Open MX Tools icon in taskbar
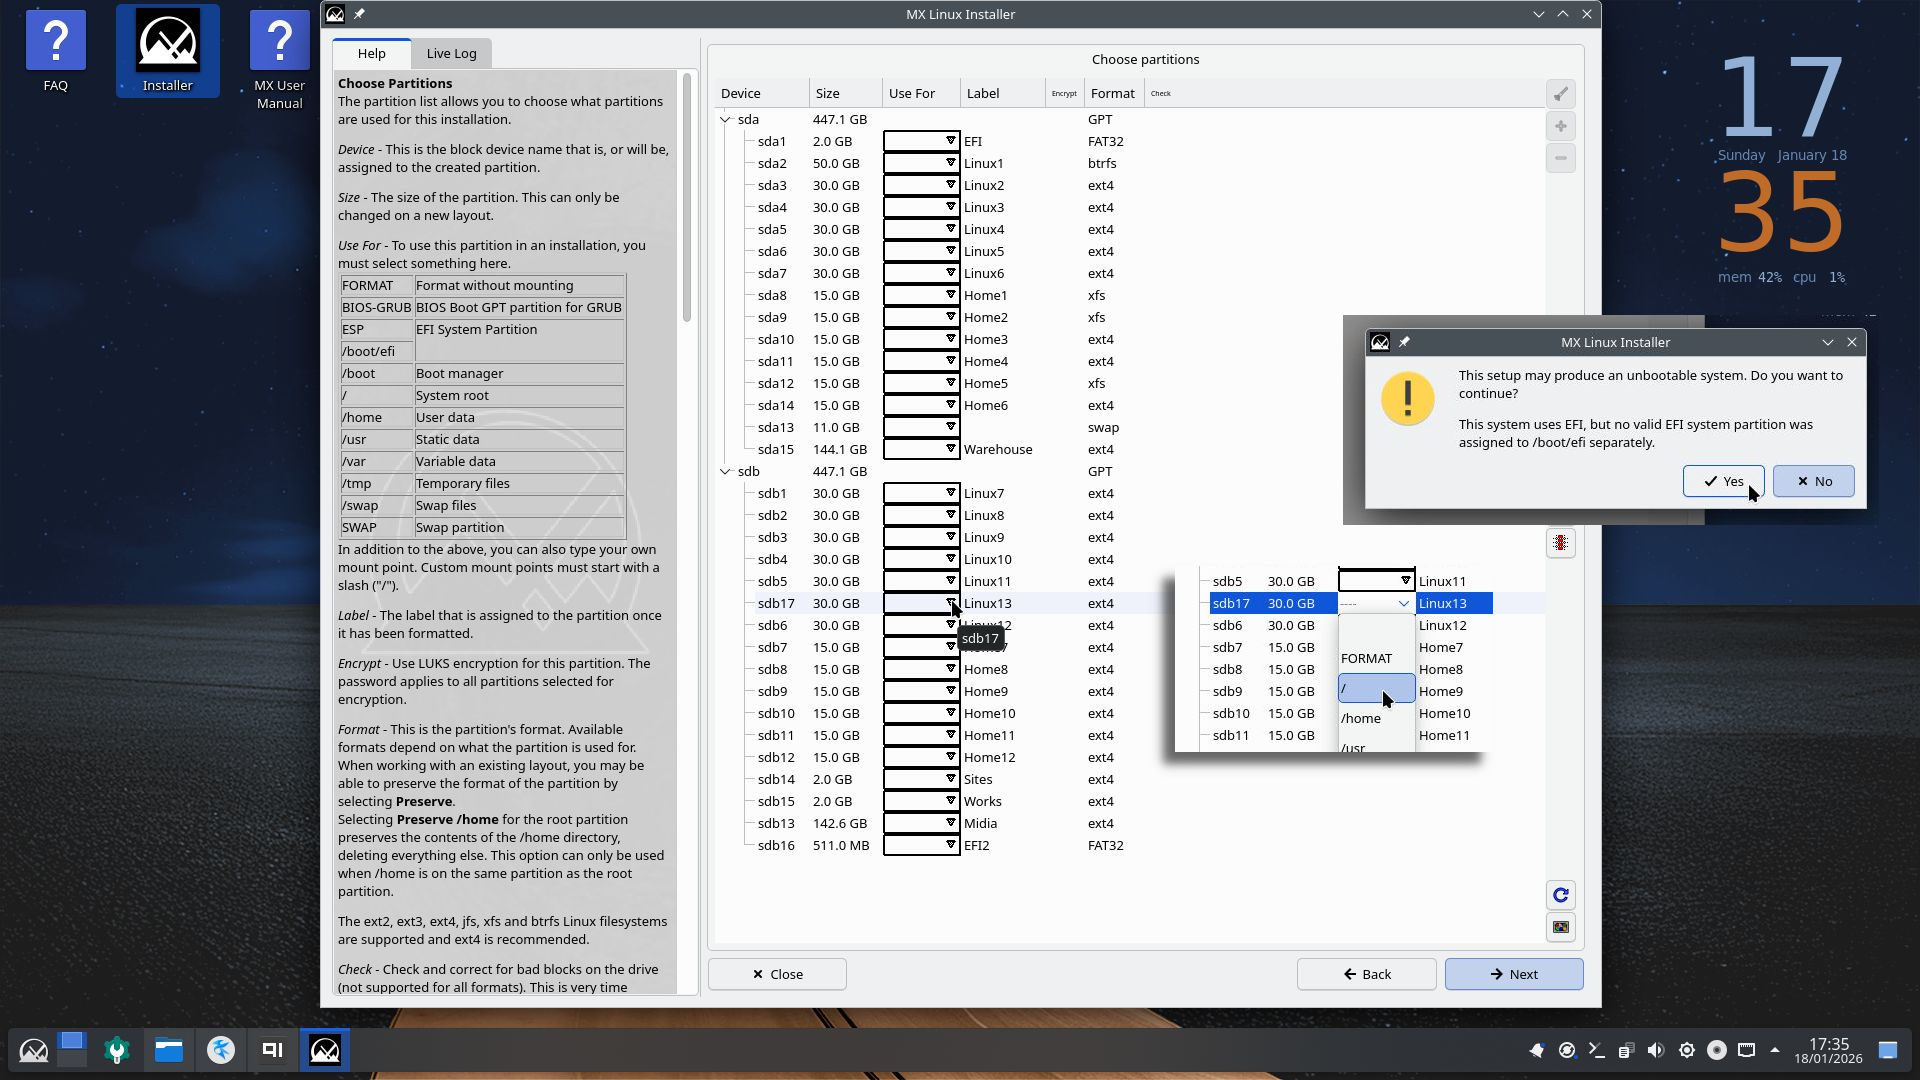1920x1080 pixels. [x=117, y=1050]
